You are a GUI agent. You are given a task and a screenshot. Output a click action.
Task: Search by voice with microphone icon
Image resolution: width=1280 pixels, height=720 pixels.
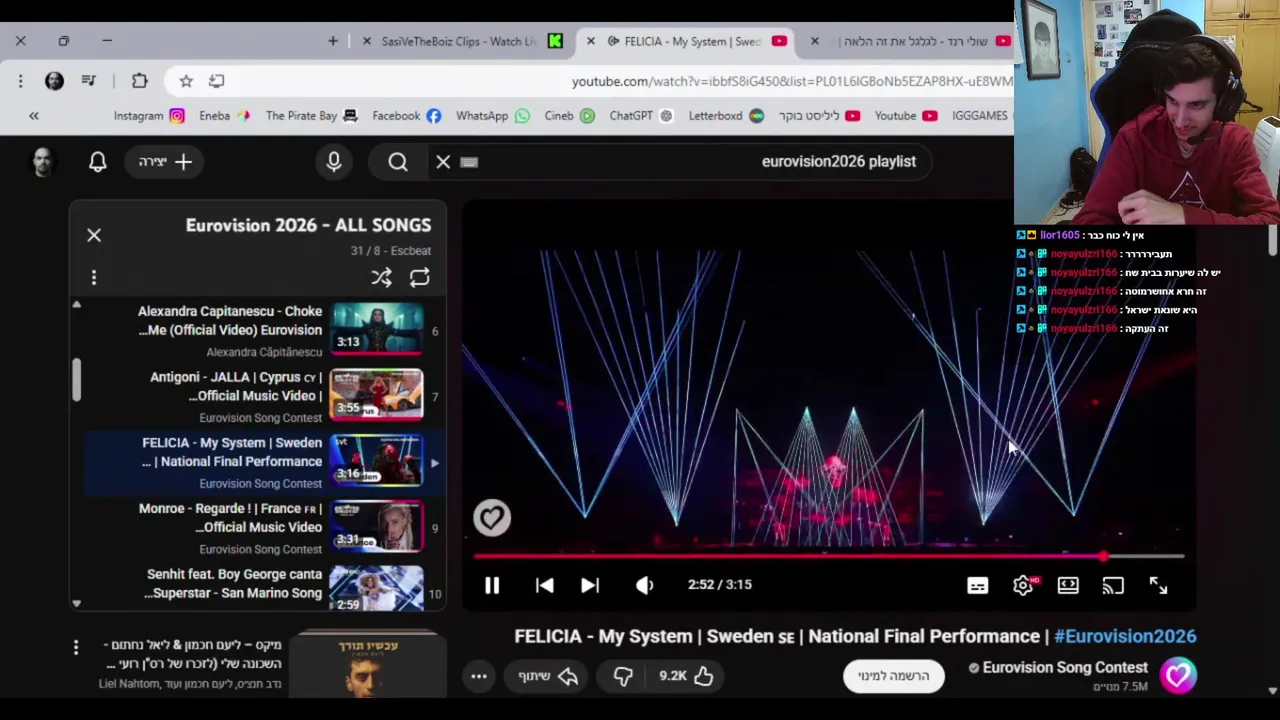(334, 162)
